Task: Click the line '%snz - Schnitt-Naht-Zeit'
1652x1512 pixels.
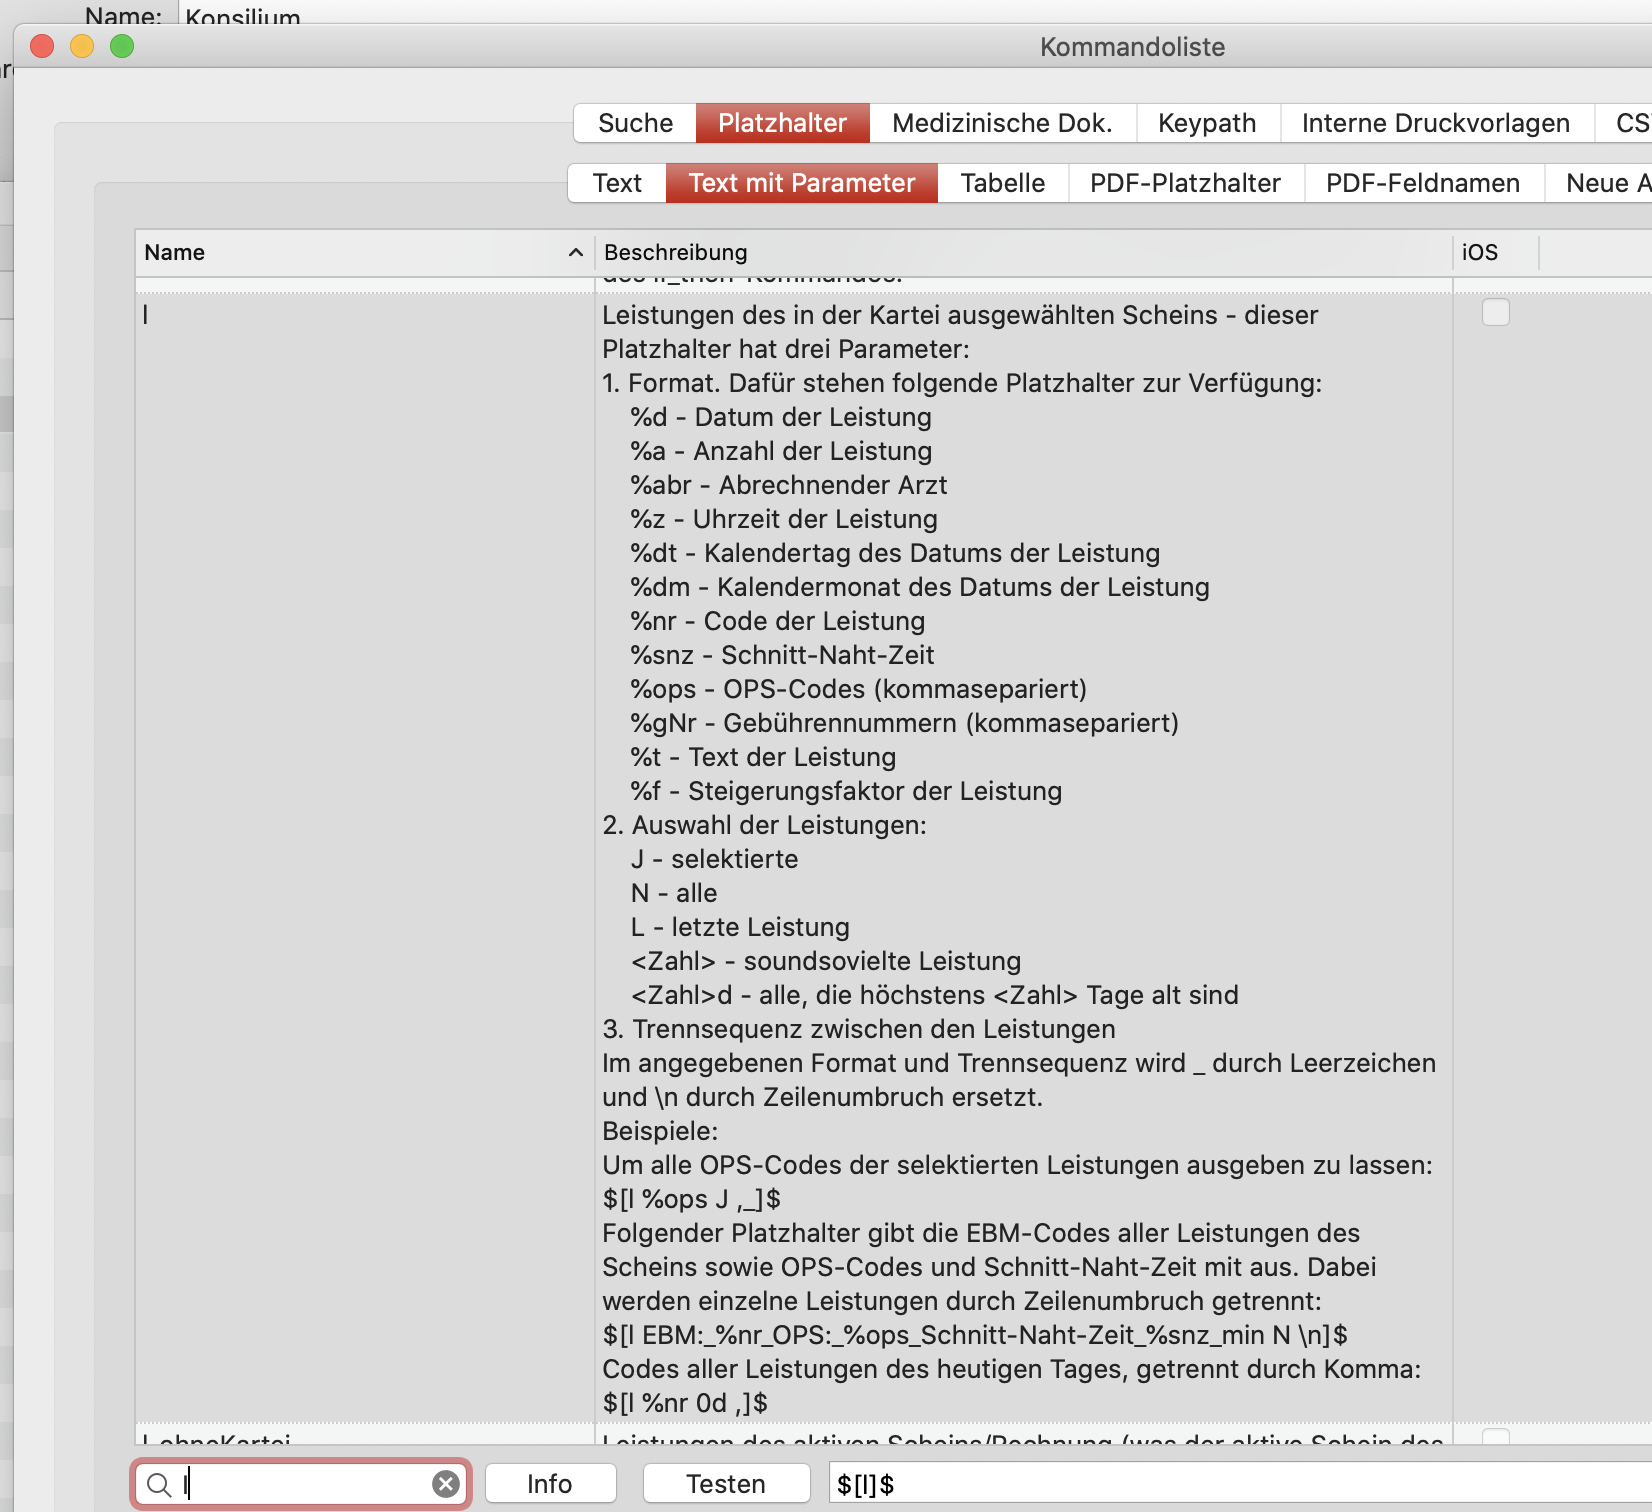Action: point(782,655)
